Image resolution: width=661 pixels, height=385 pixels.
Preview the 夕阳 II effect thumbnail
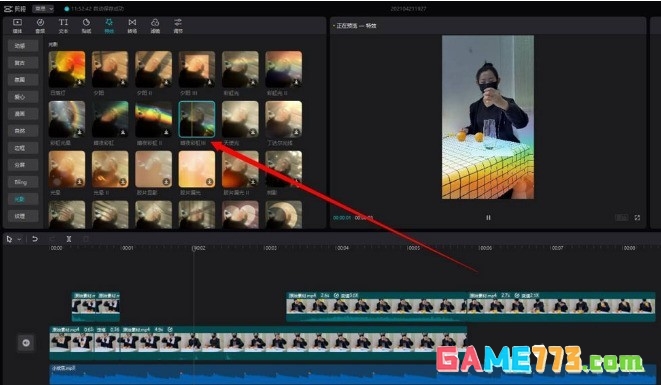click(x=153, y=69)
